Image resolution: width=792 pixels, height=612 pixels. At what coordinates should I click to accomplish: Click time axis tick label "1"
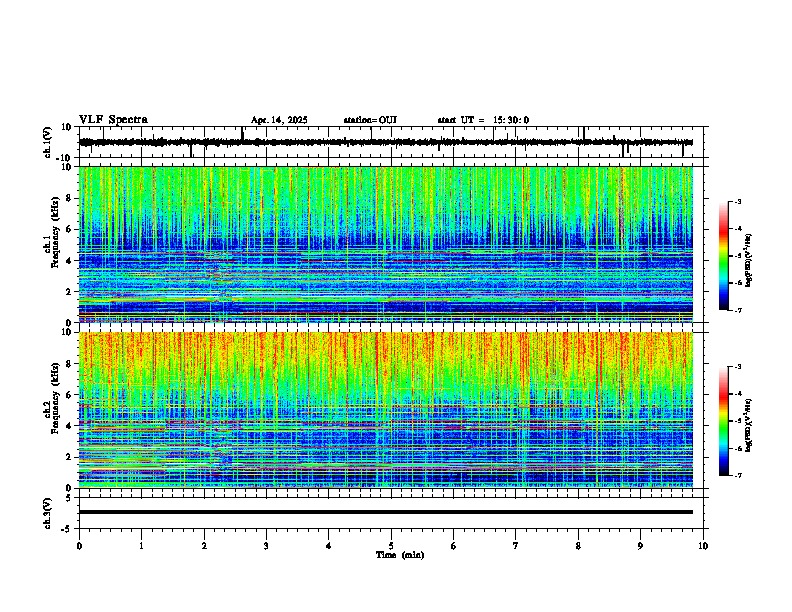(141, 546)
